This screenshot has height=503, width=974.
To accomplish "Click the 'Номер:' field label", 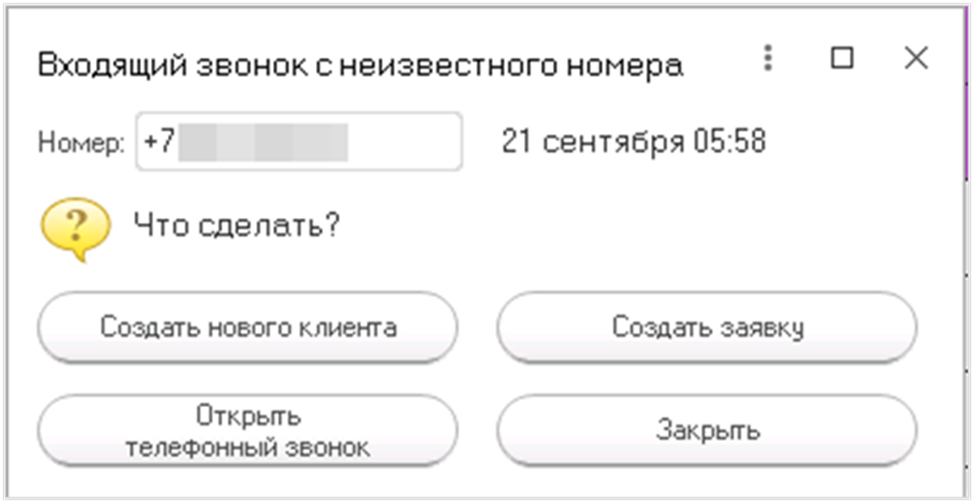I will 81,143.
